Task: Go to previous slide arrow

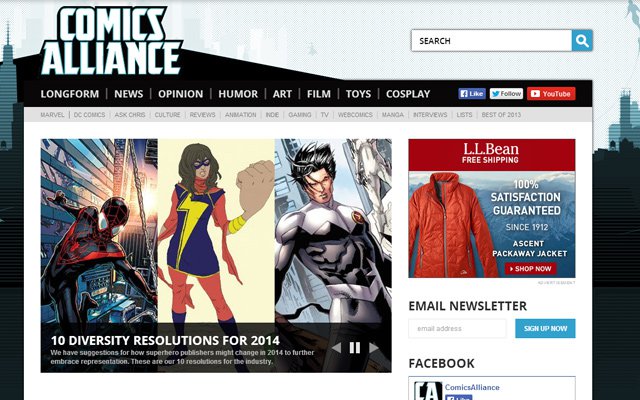Action: 336,348
